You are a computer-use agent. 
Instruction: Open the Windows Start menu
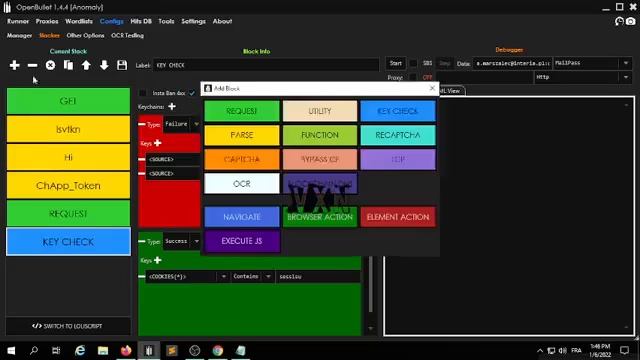[x=11, y=351]
